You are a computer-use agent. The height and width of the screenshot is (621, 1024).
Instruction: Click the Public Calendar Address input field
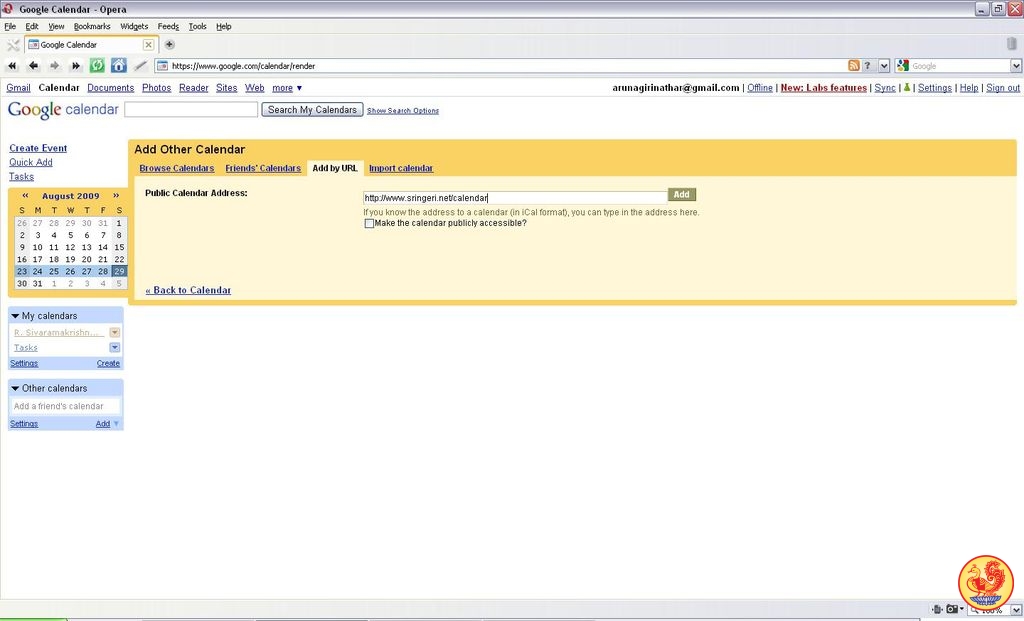pyautogui.click(x=515, y=198)
